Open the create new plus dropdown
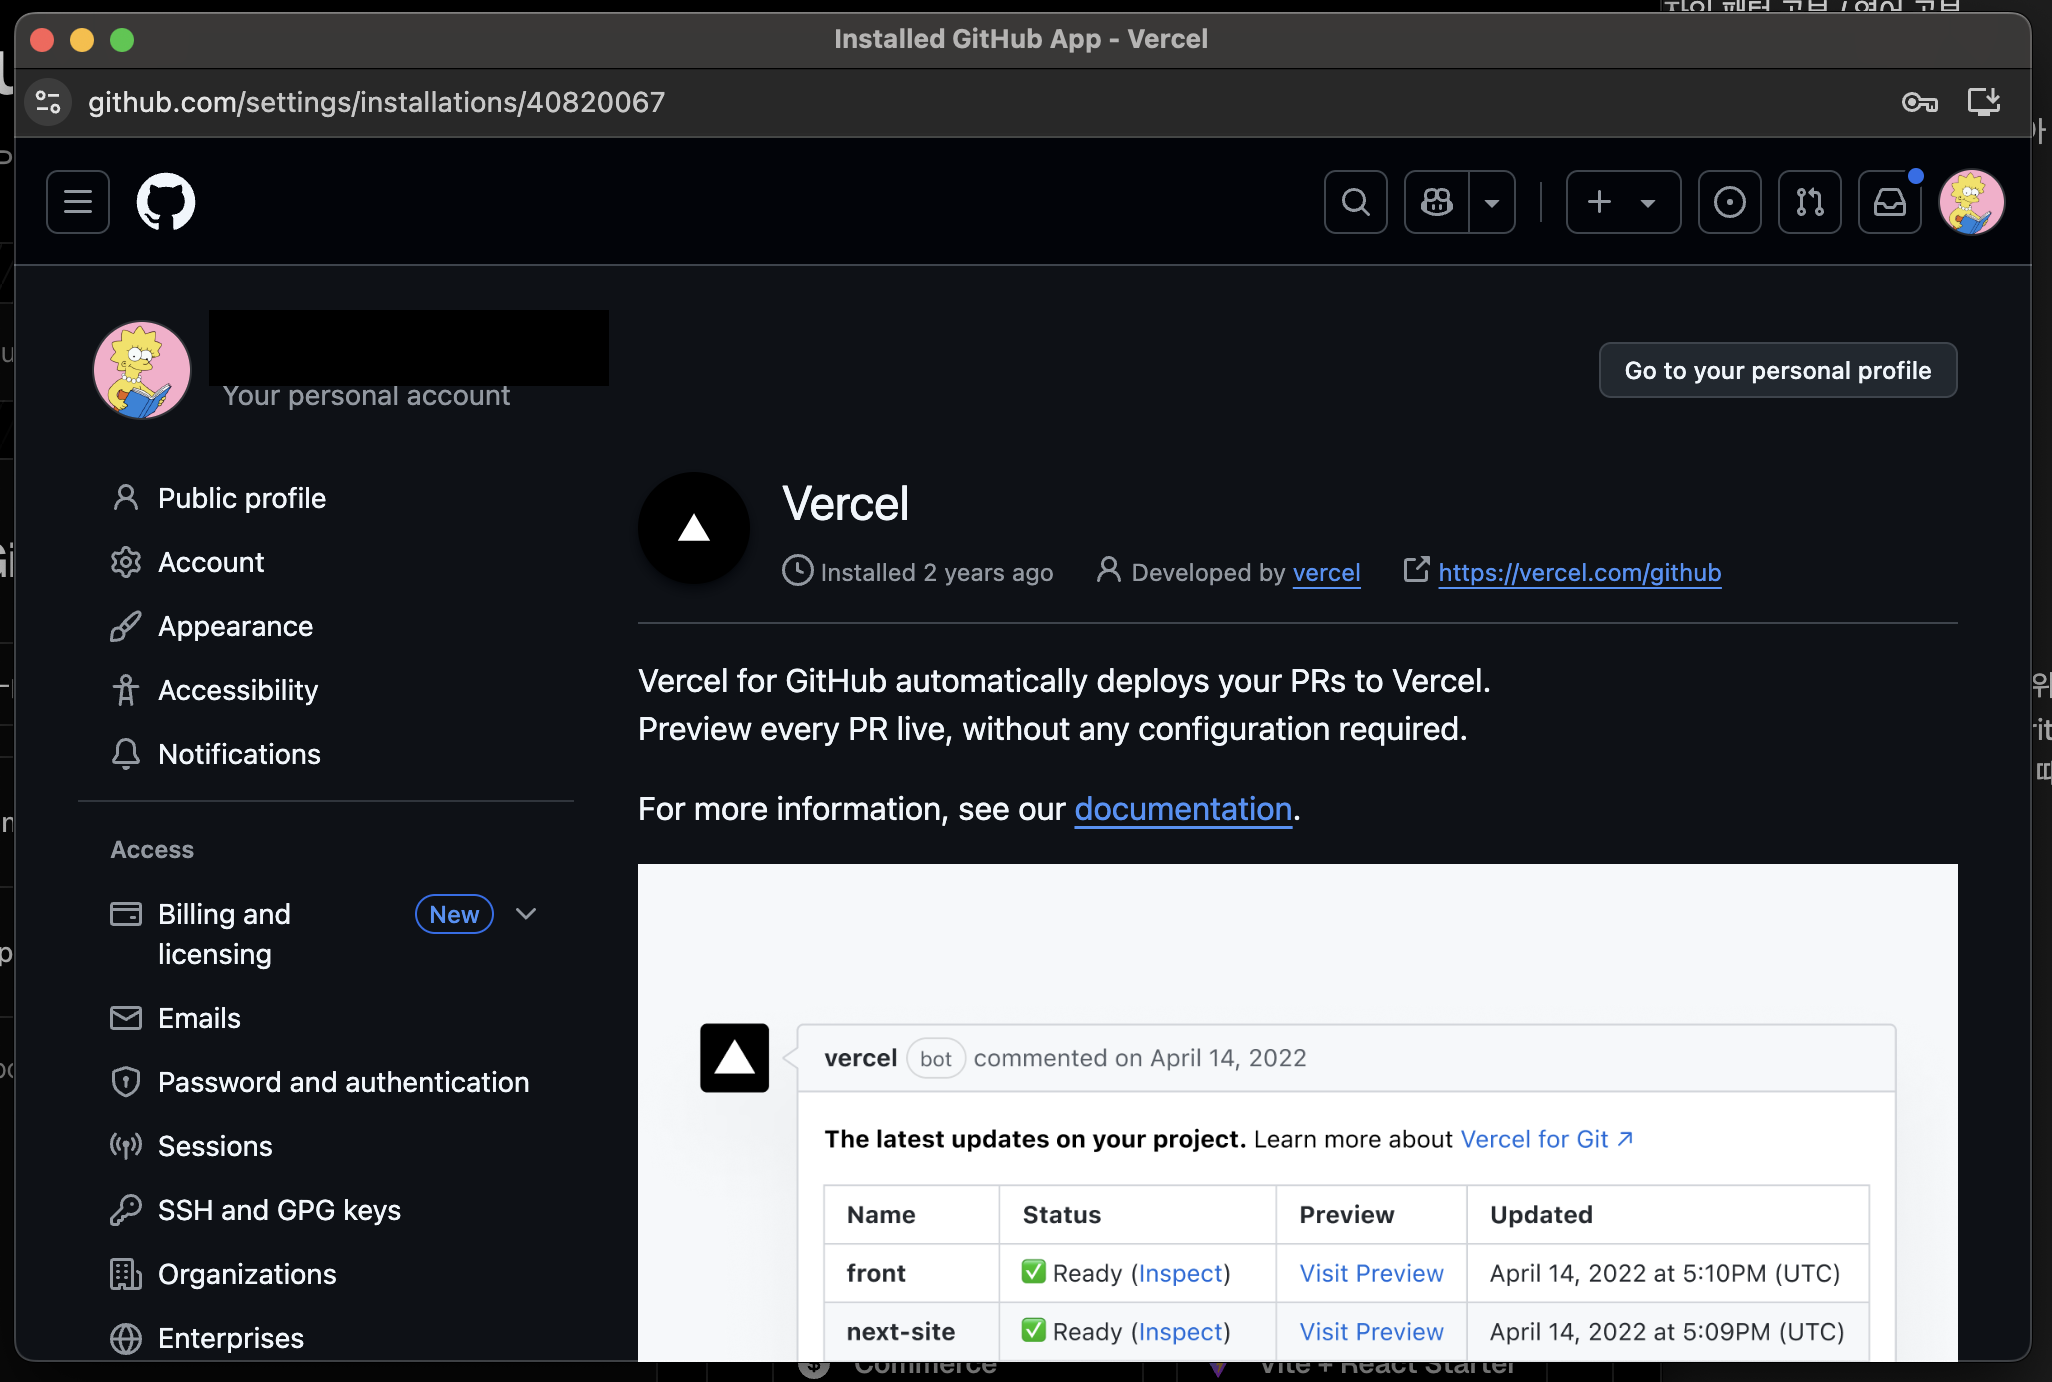Screen dimensions: 2052x1382 1622,202
